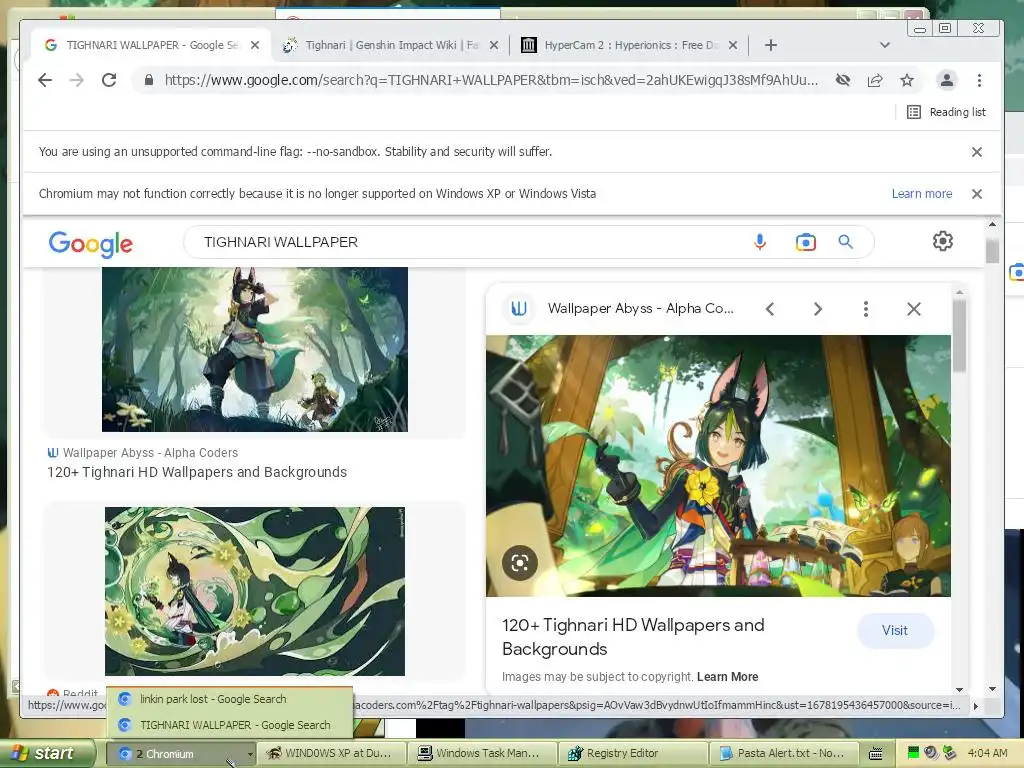This screenshot has height=768, width=1024.
Task: Open preview panel more options dots
Action: [866, 309]
